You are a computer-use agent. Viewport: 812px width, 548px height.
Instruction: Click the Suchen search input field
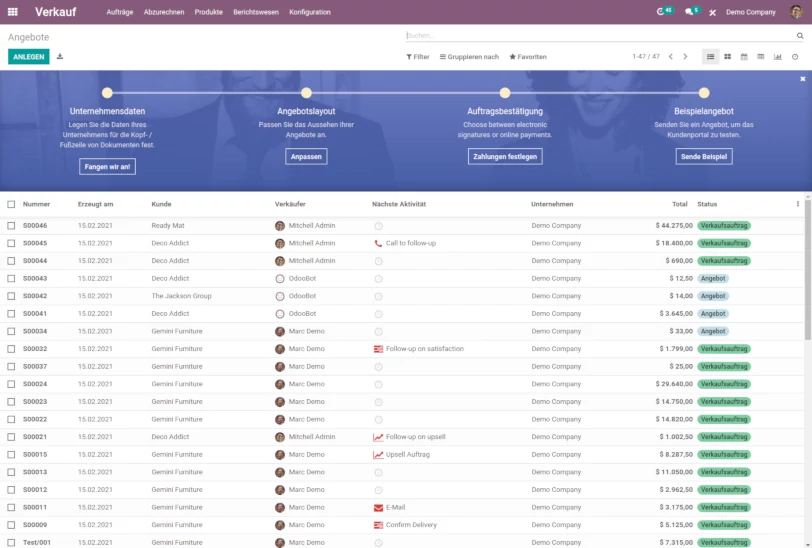[600, 36]
